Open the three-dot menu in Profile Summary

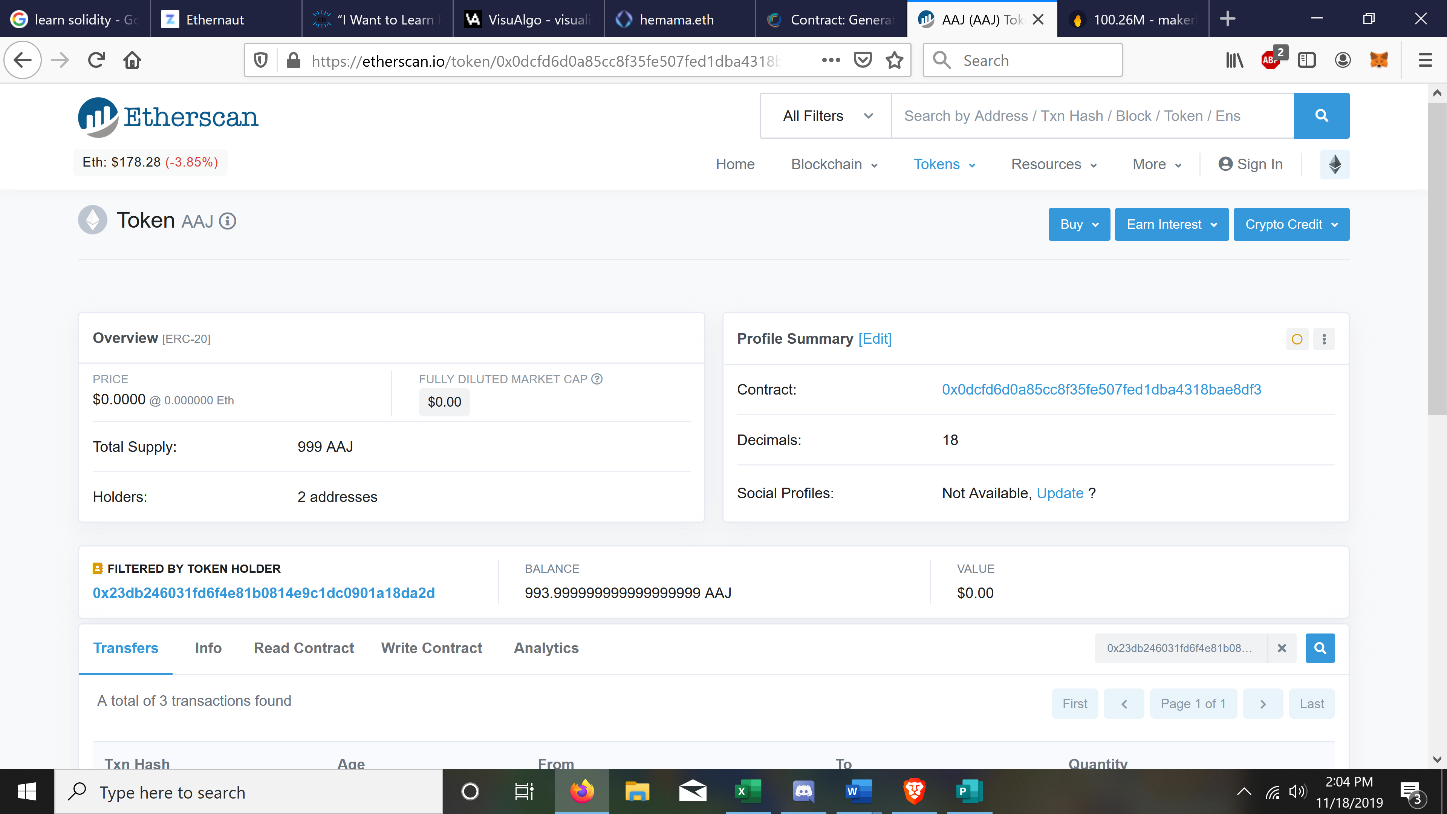pyautogui.click(x=1324, y=339)
